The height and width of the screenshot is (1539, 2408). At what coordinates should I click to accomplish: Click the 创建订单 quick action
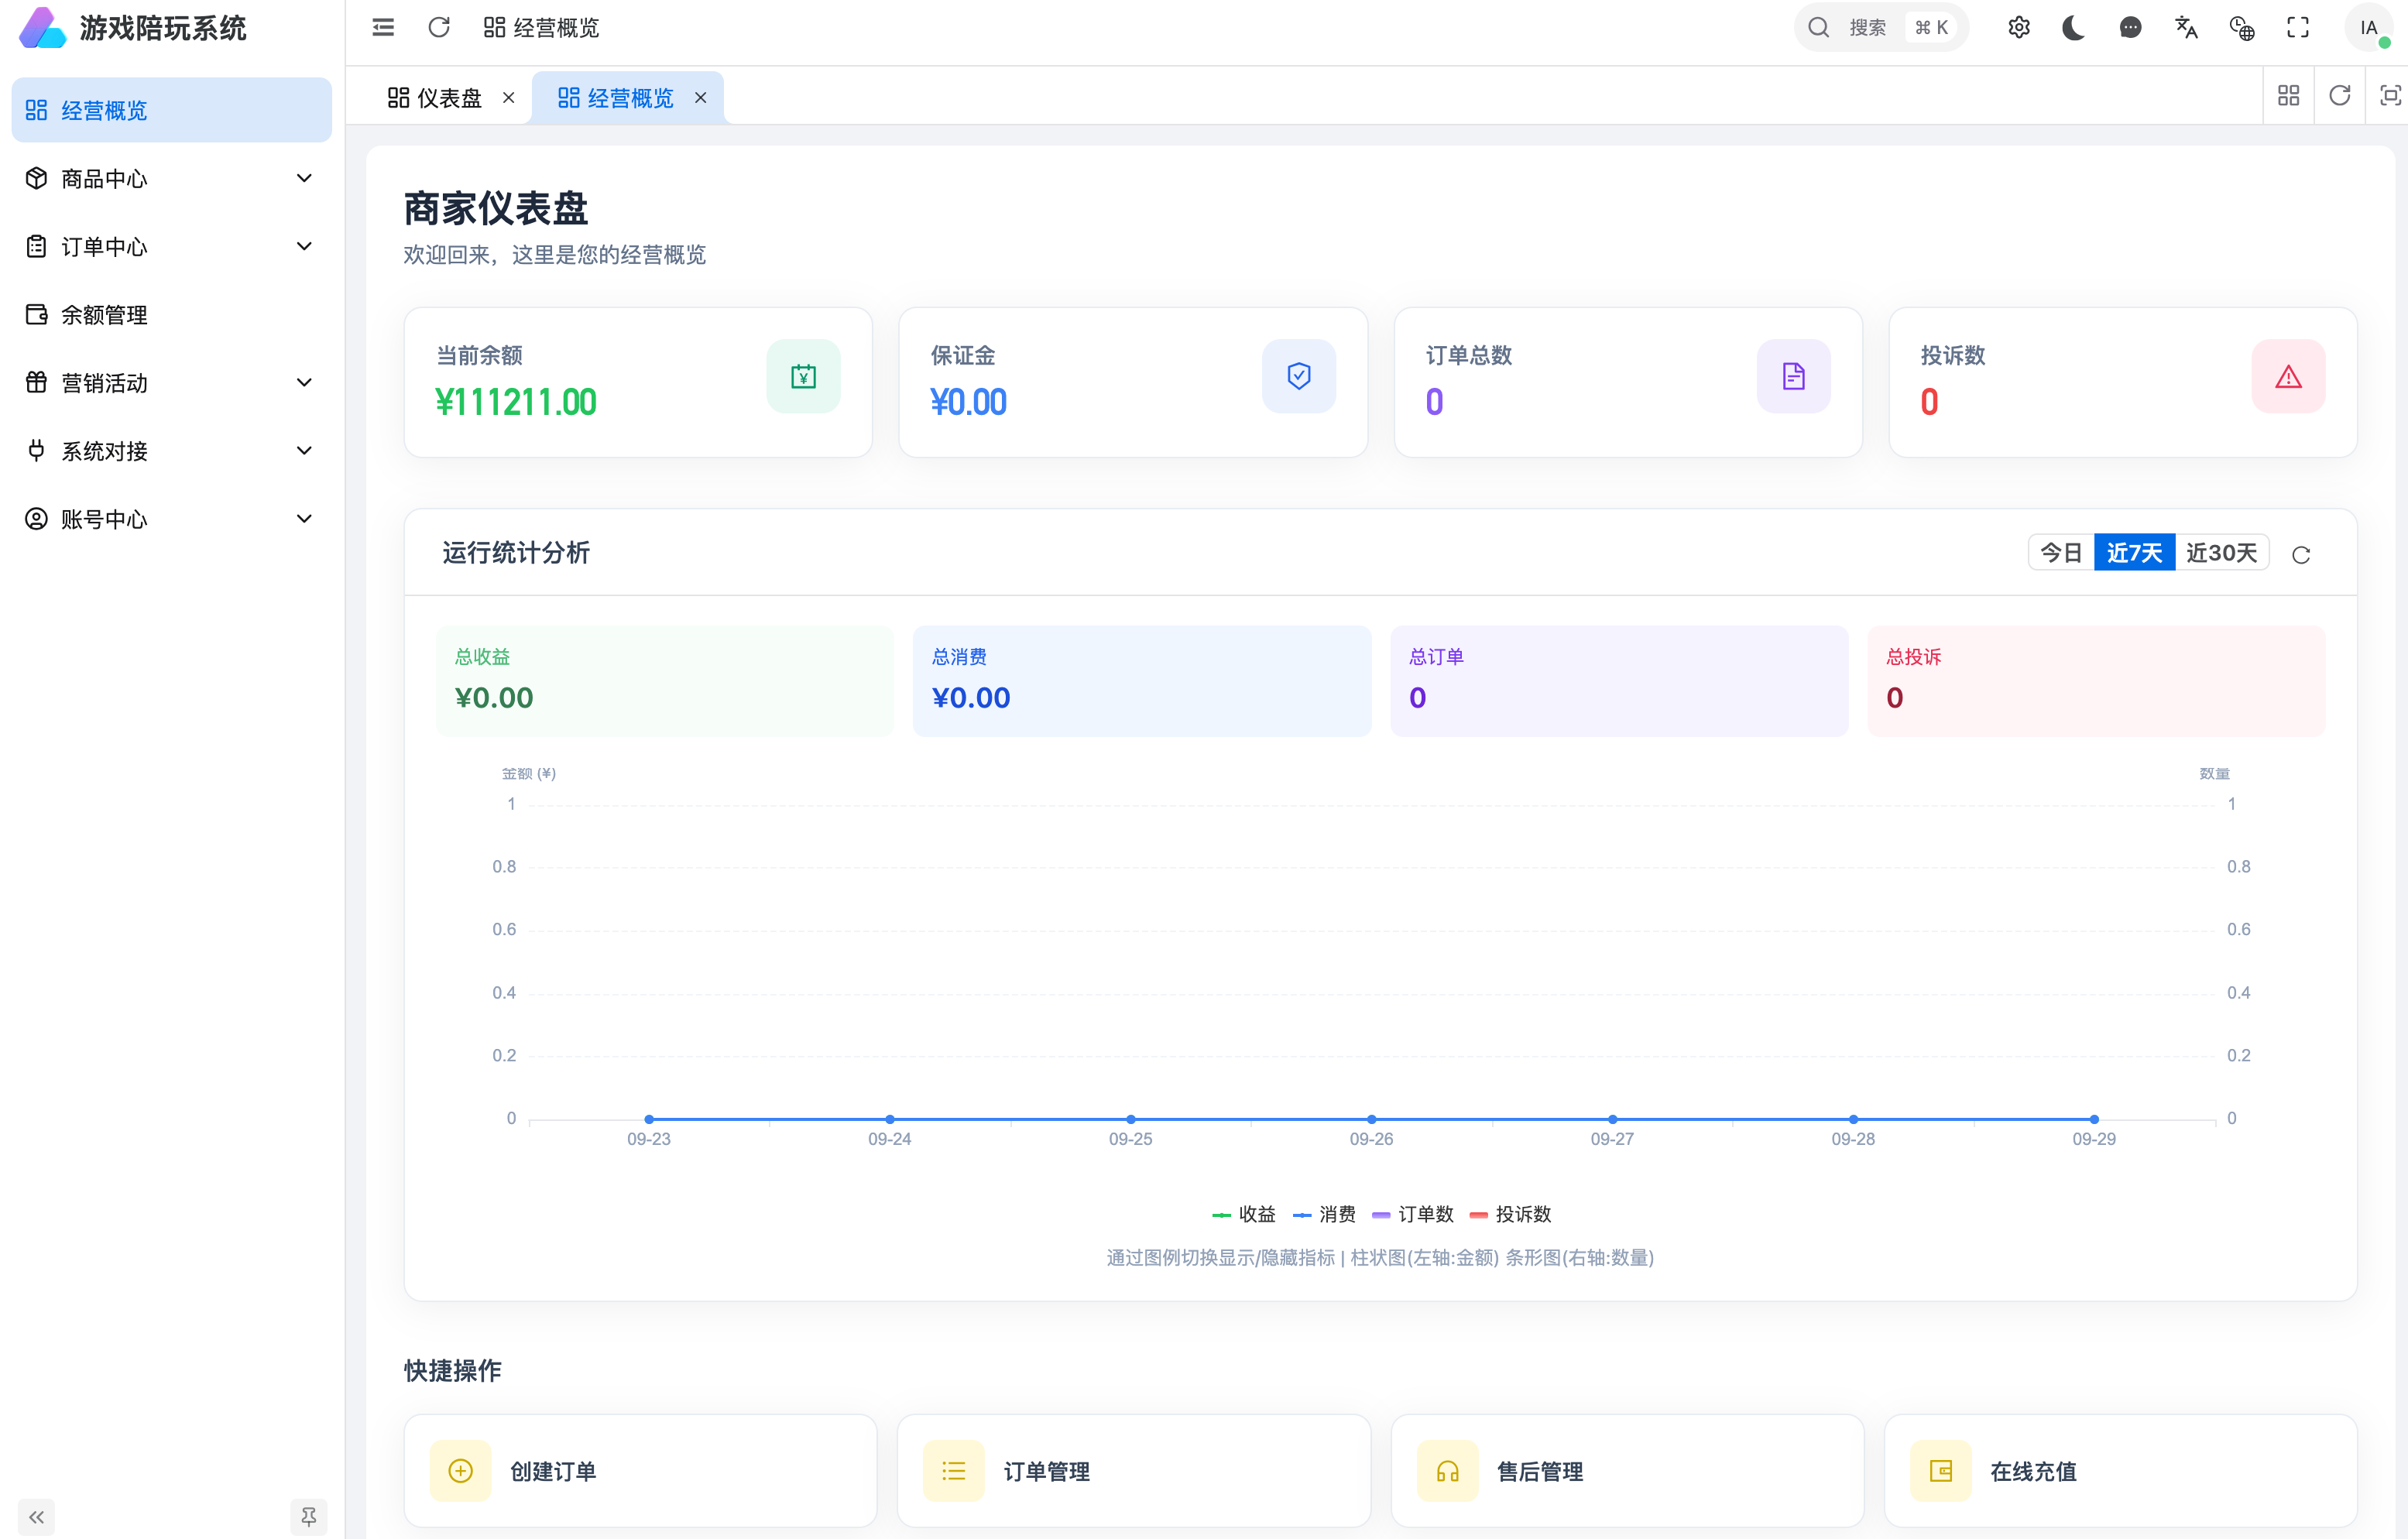pyautogui.click(x=640, y=1470)
